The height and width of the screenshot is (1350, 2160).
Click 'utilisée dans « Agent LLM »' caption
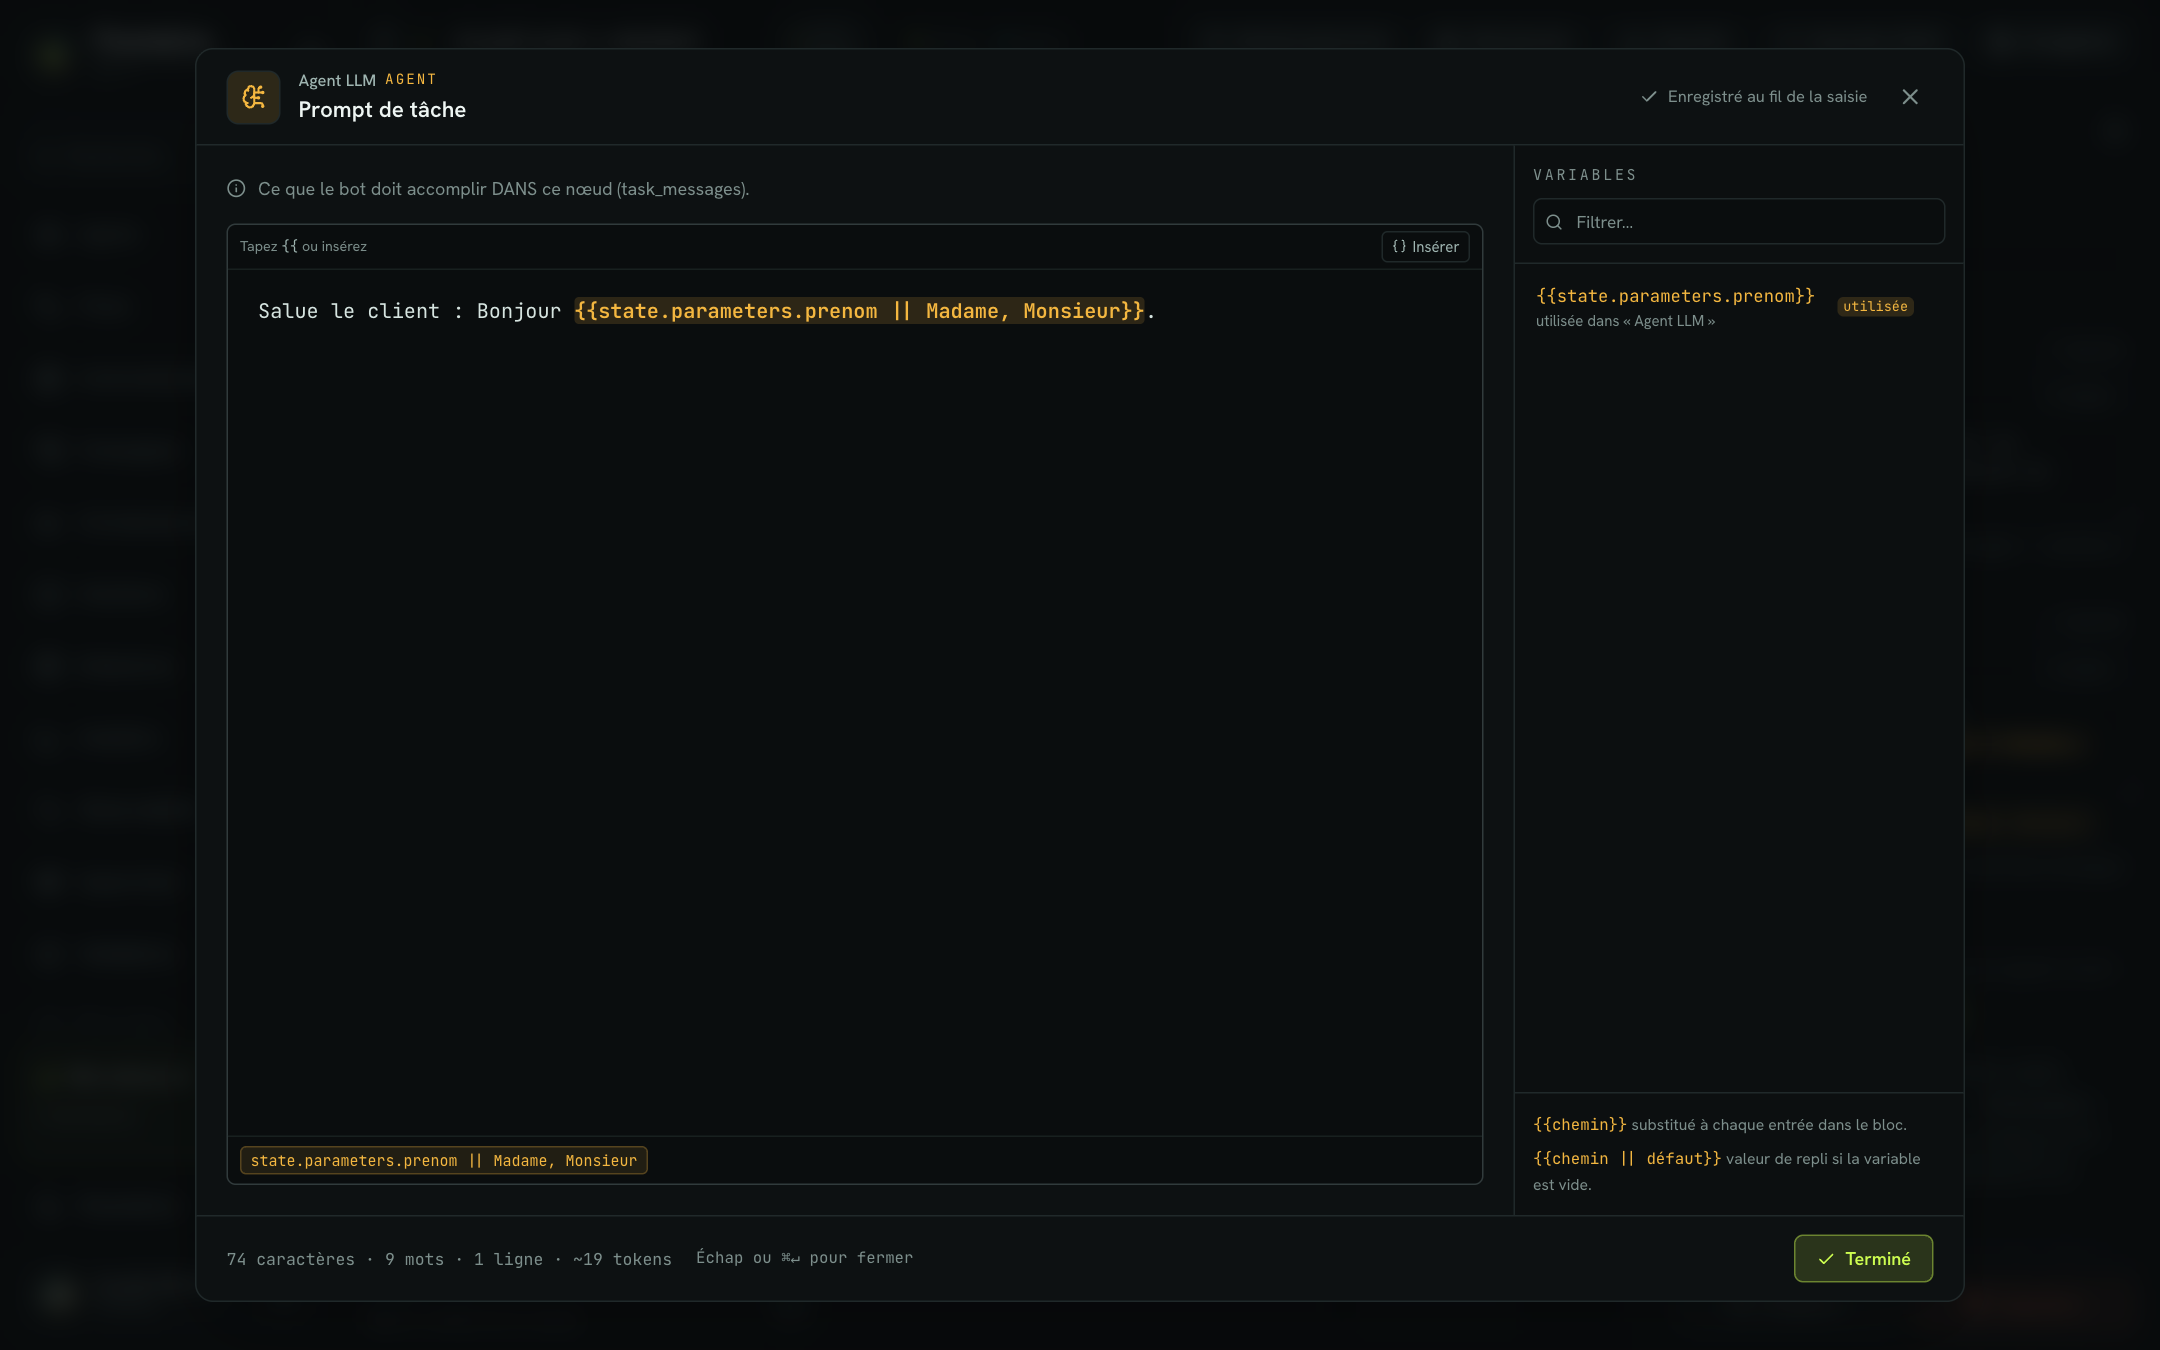[x=1625, y=321]
